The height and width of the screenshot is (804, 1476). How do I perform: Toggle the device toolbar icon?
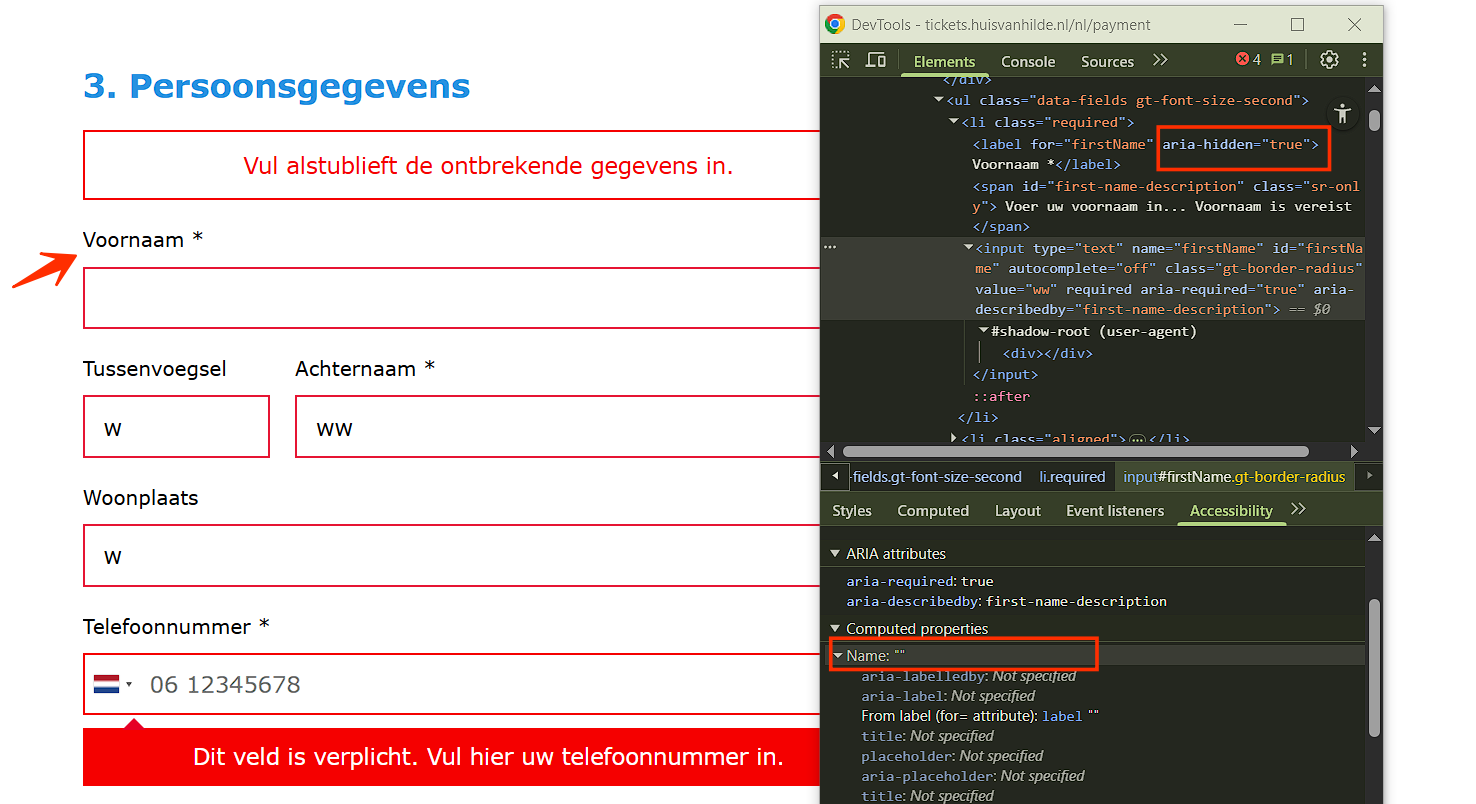[x=876, y=61]
